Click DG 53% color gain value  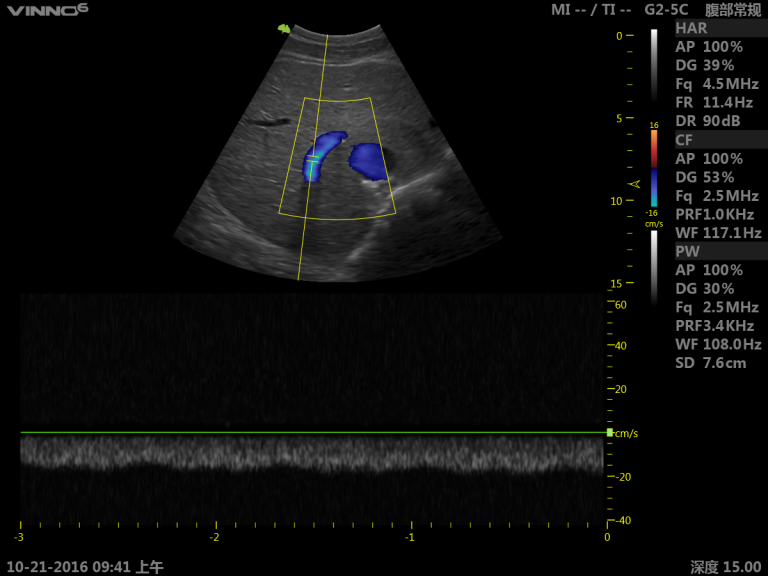point(705,178)
